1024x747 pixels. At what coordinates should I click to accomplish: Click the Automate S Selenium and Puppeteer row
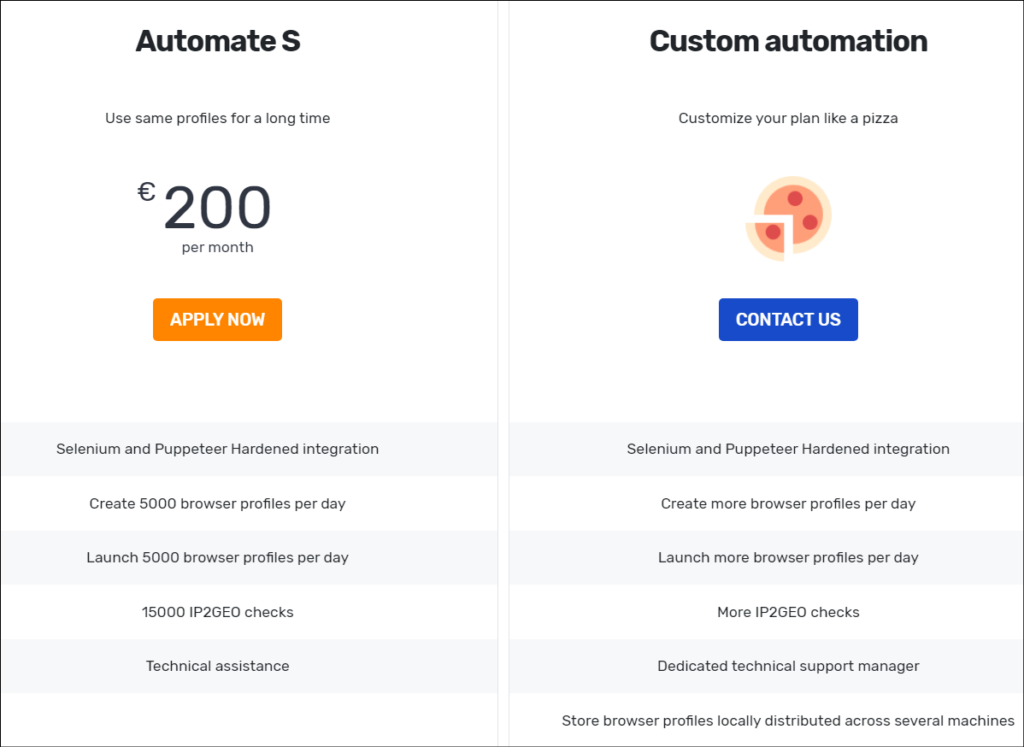pos(249,449)
